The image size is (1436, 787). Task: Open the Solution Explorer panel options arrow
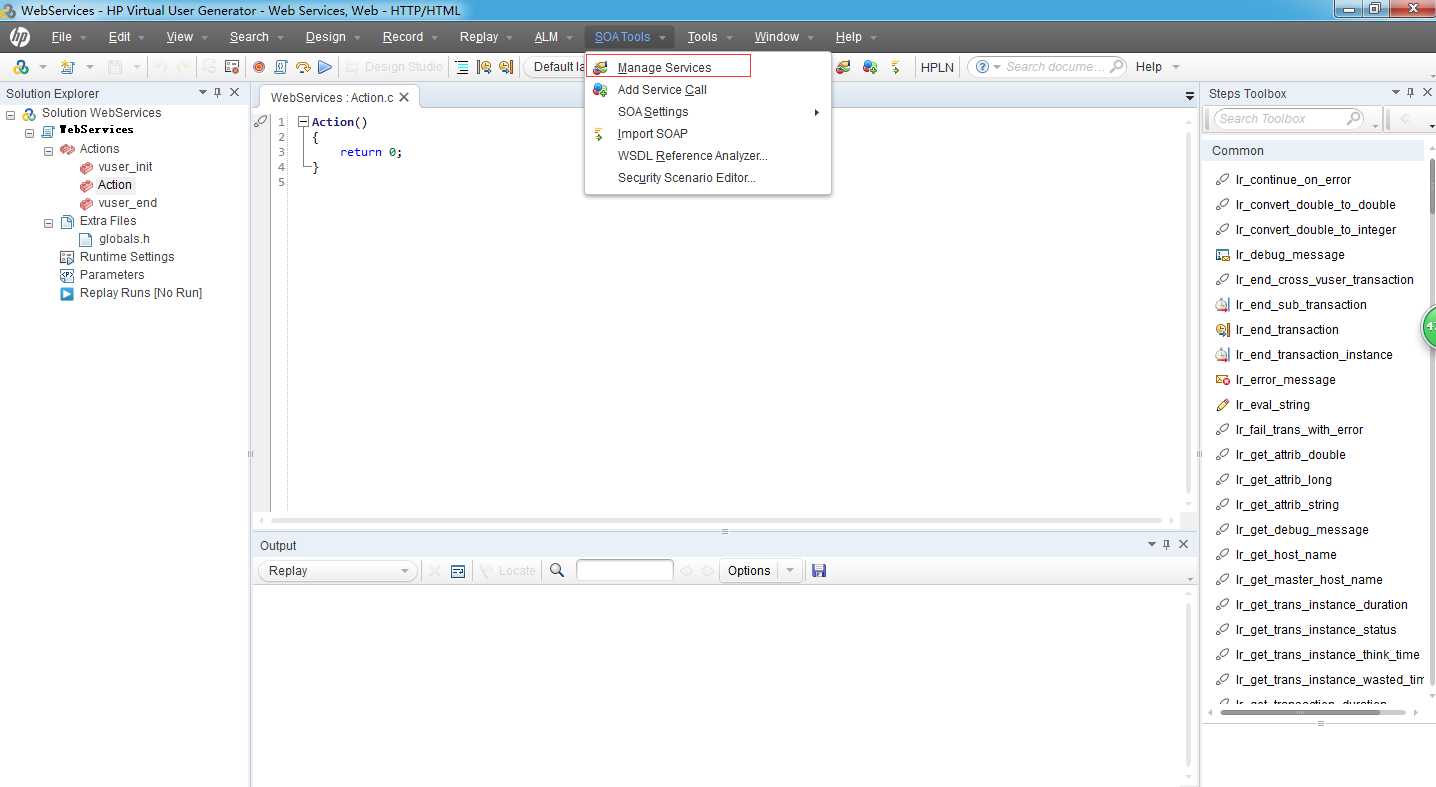click(x=203, y=92)
